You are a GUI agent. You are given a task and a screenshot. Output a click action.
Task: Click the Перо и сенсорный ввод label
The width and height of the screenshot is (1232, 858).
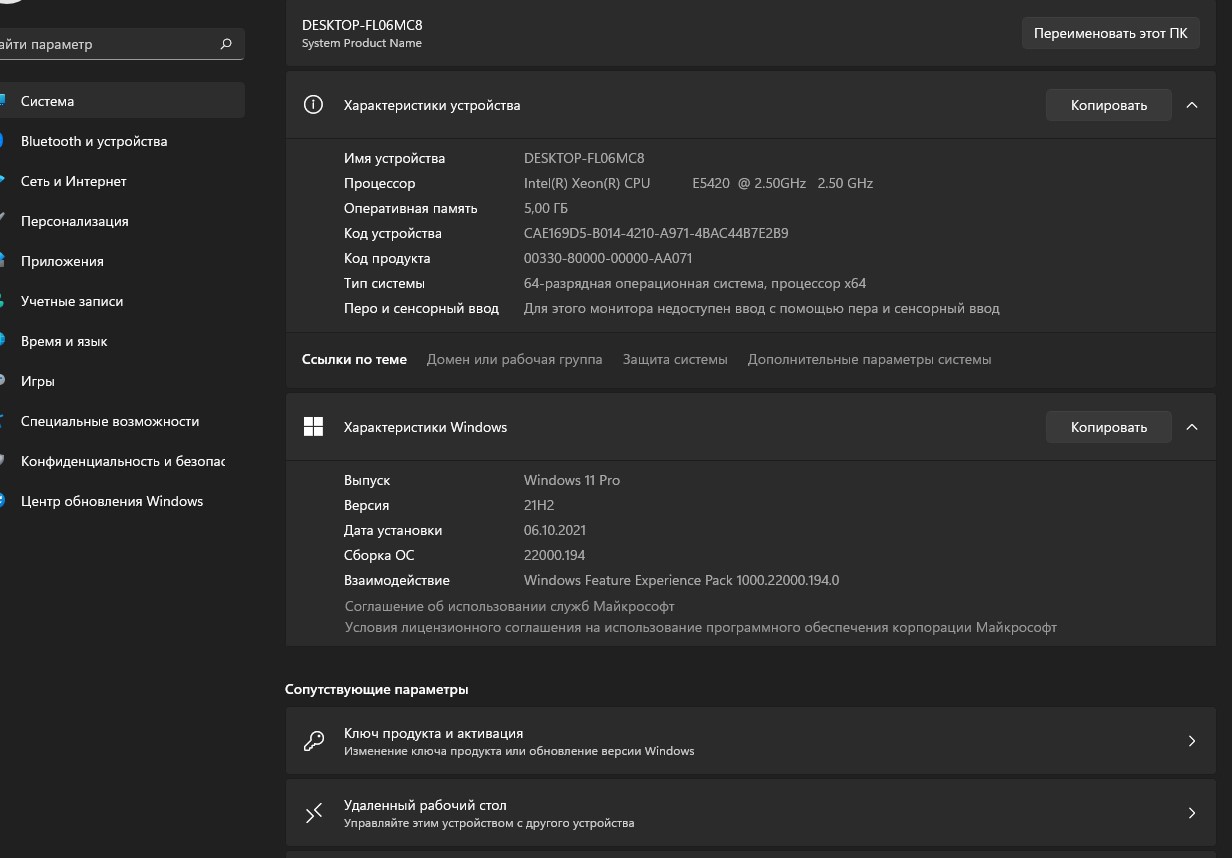coord(421,308)
